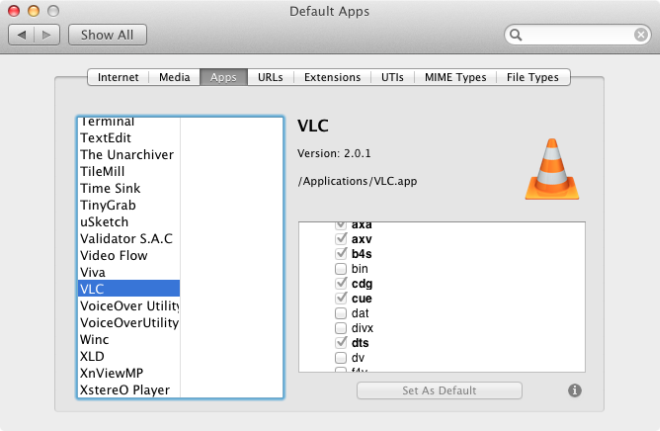
Task: Enable the divx extension checkbox
Action: pyautogui.click(x=341, y=328)
